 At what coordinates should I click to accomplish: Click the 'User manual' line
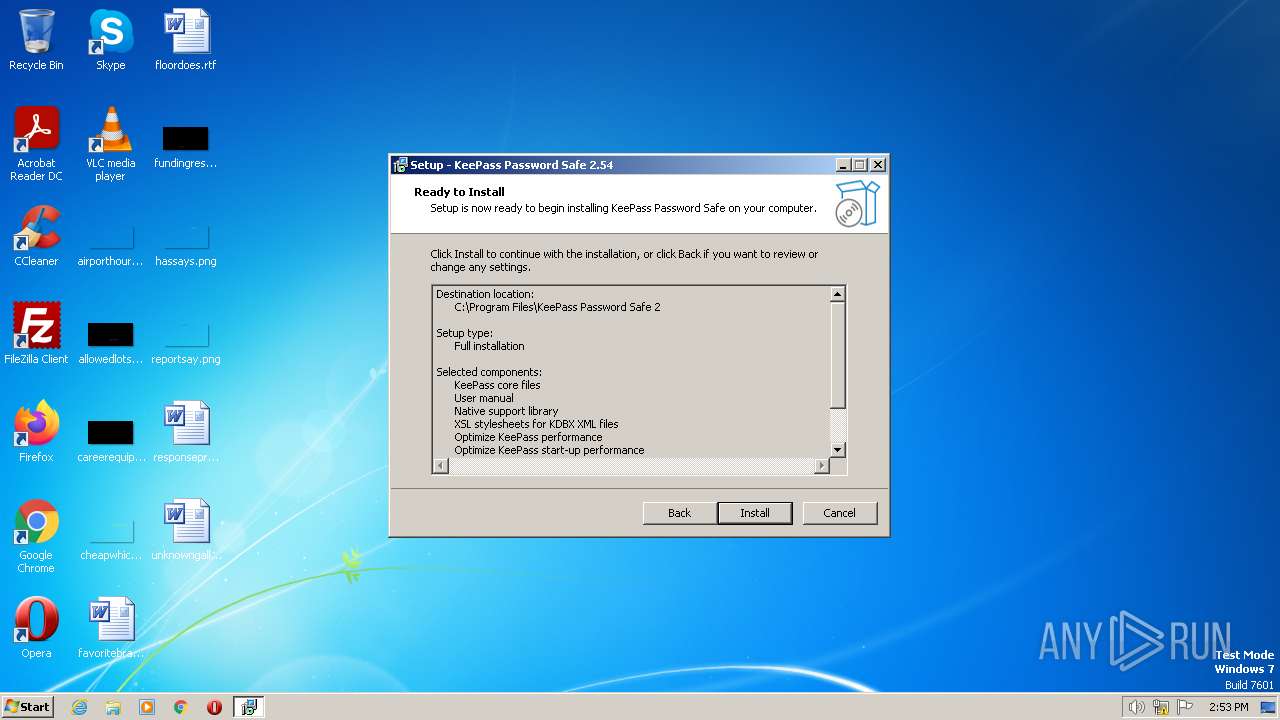(x=484, y=398)
